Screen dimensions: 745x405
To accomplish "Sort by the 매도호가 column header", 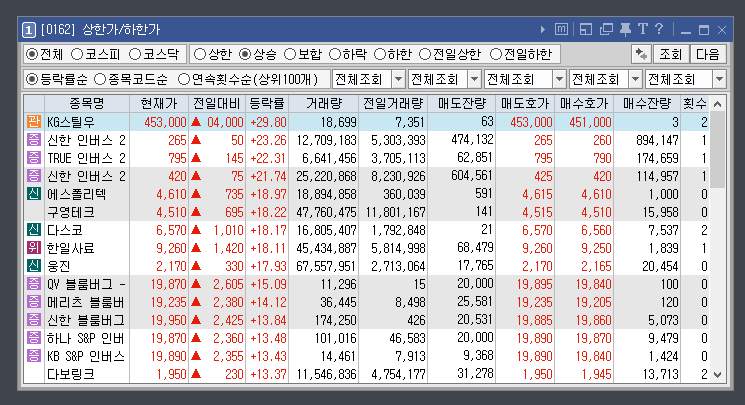I will tap(525, 103).
